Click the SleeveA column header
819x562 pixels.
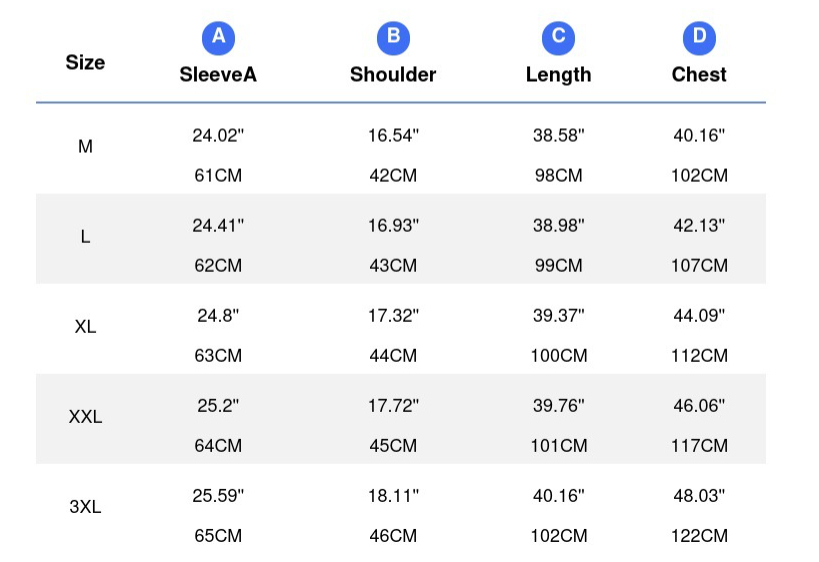[x=218, y=75]
